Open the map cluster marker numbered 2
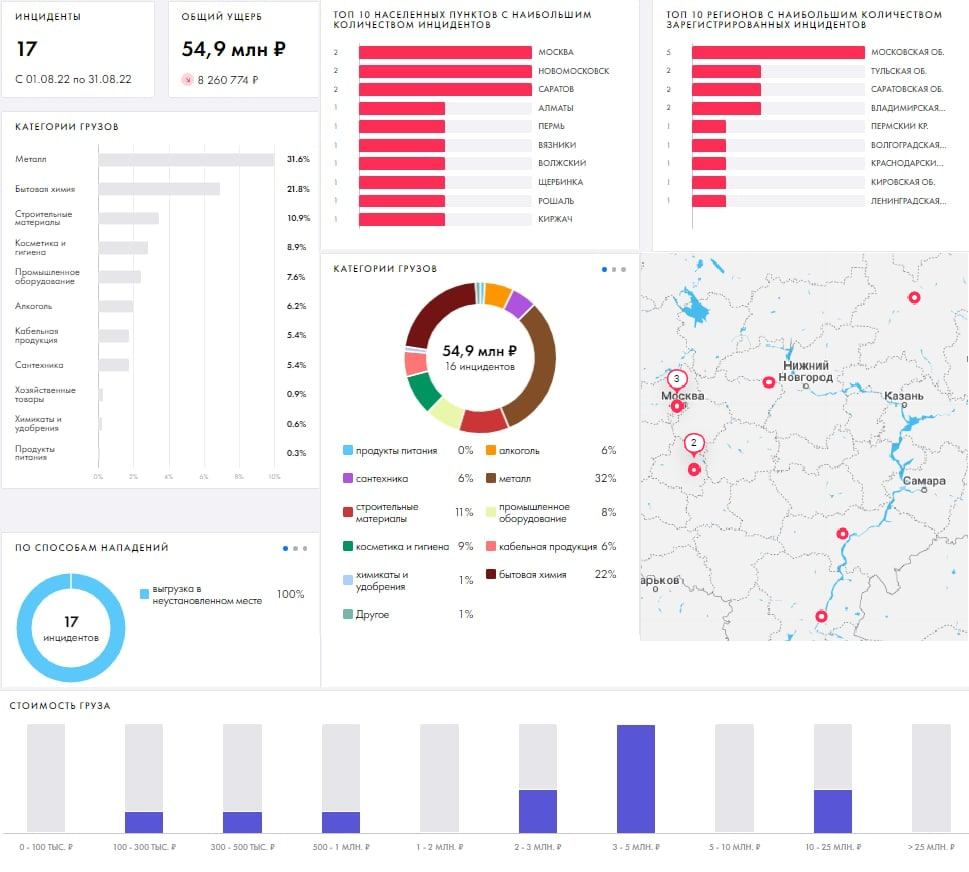Image resolution: width=969 pixels, height=872 pixels. 693,443
